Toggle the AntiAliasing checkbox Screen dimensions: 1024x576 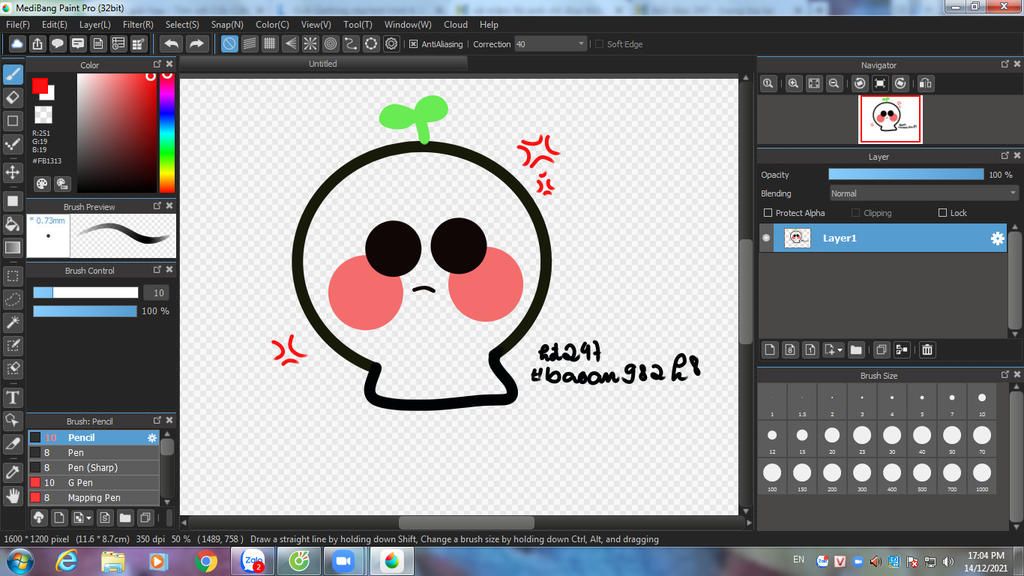413,44
